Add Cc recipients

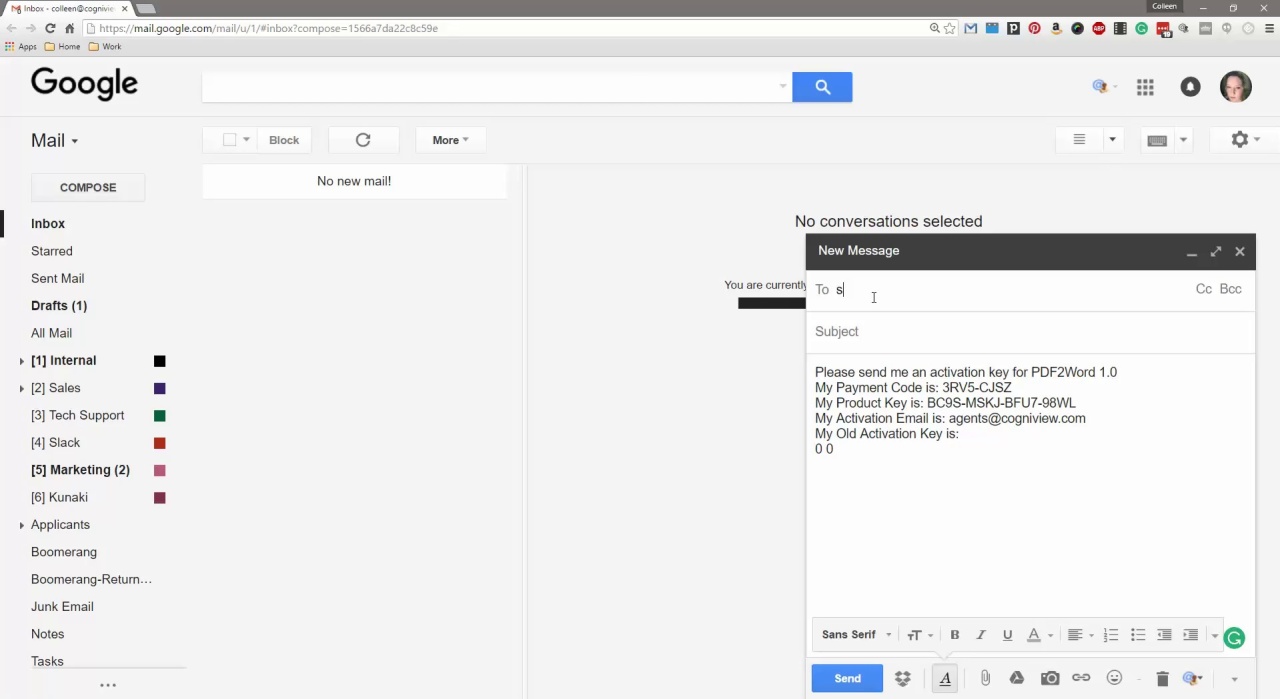[x=1204, y=289]
